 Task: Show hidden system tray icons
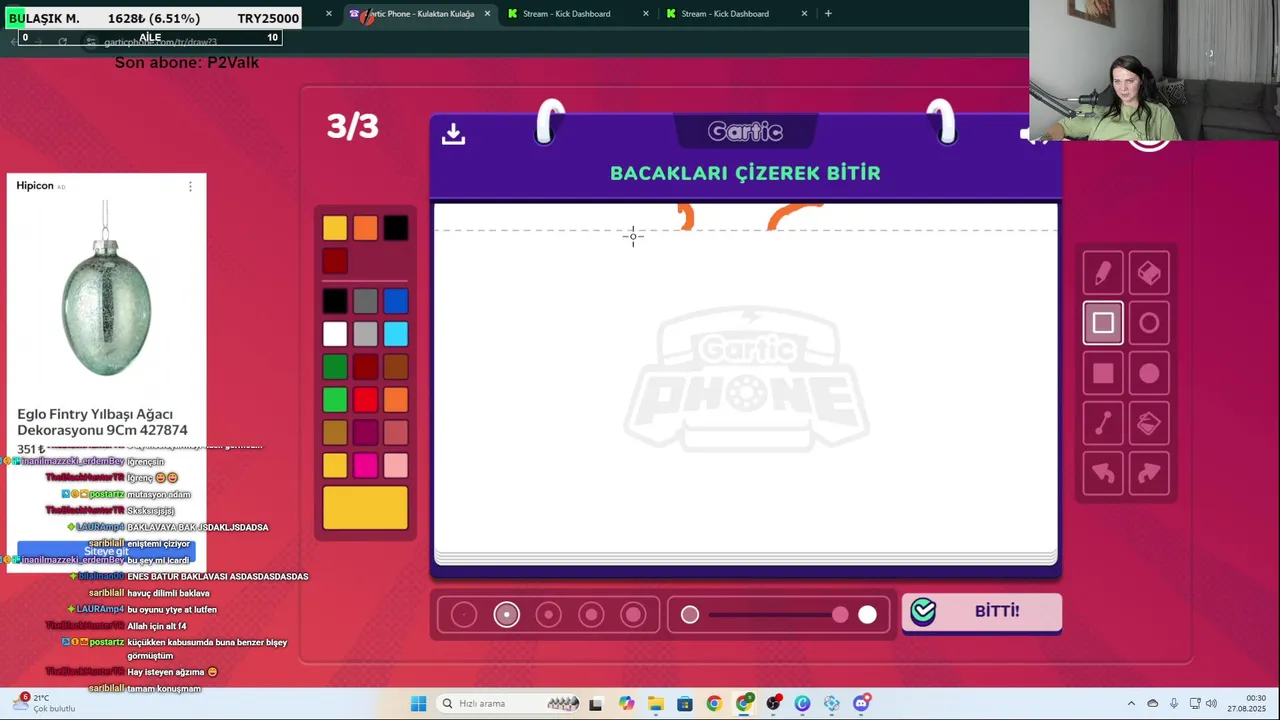click(x=1131, y=703)
